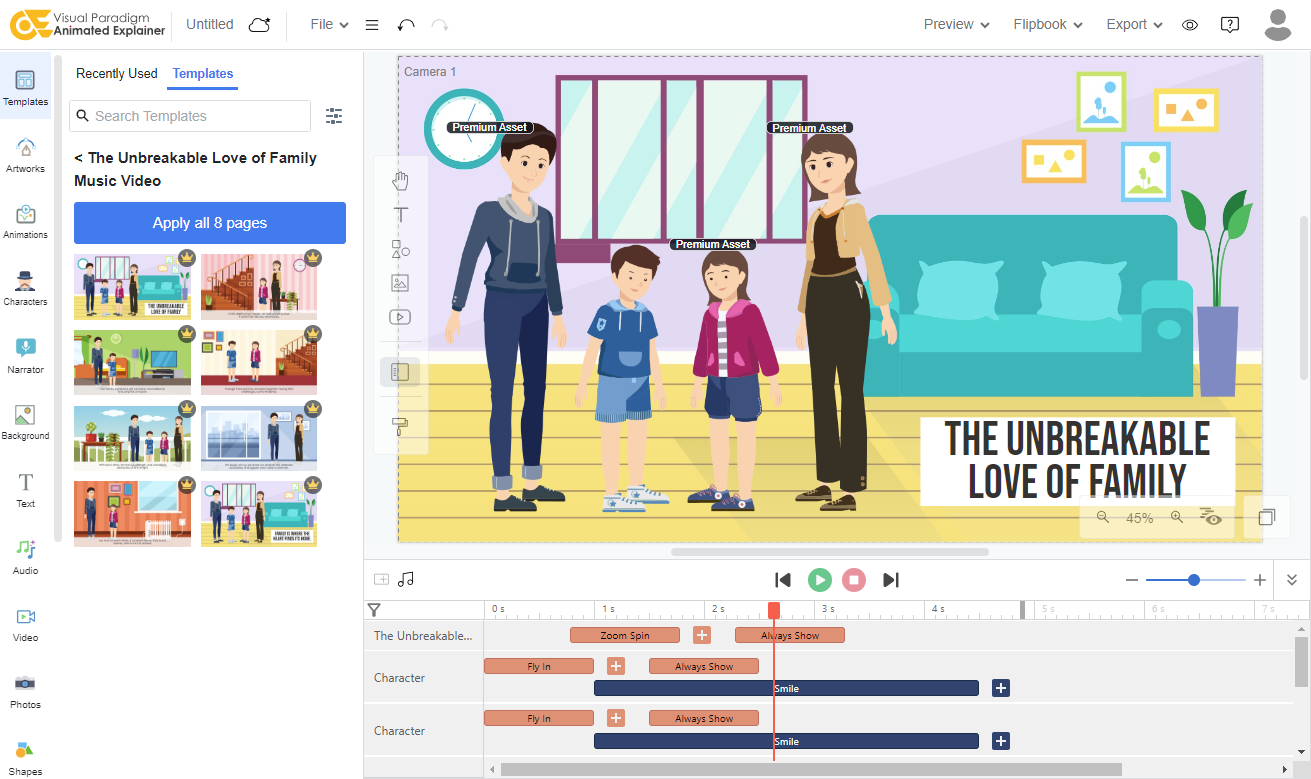Expand the Export dropdown
The width and height of the screenshot is (1311, 779).
point(1134,25)
